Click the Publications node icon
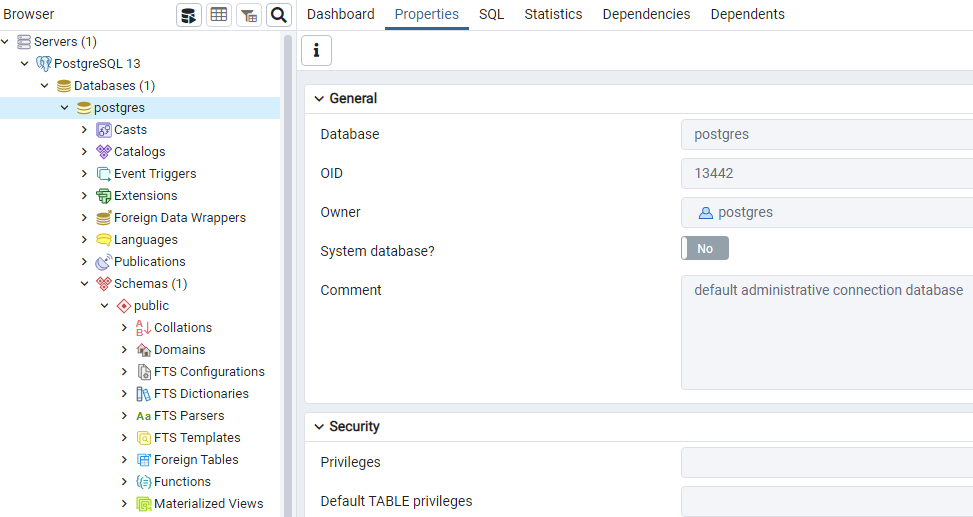This screenshot has width=973, height=517. pyautogui.click(x=104, y=261)
